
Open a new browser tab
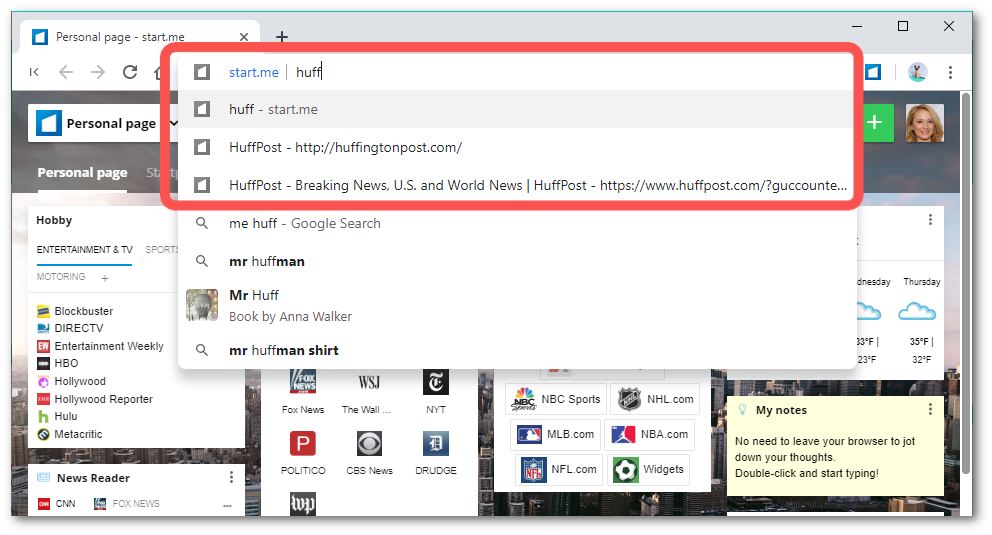click(x=282, y=37)
